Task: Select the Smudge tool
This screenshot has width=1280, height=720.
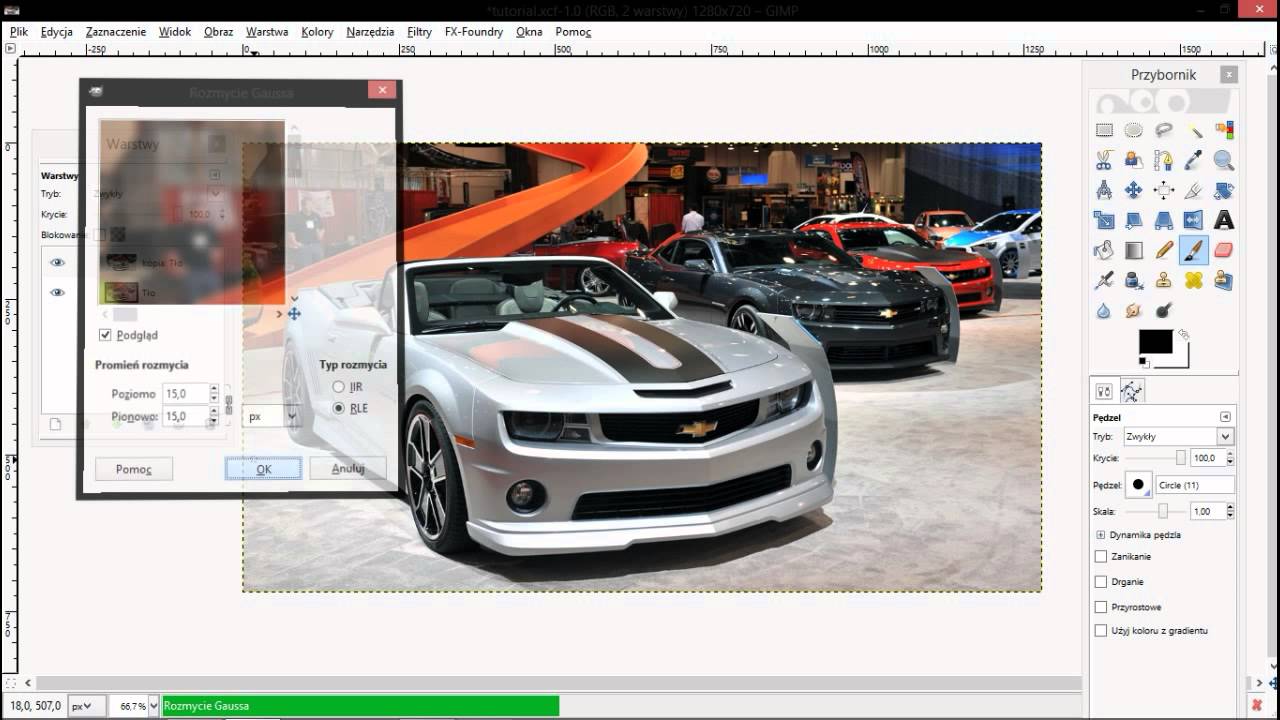Action: coord(1134,310)
